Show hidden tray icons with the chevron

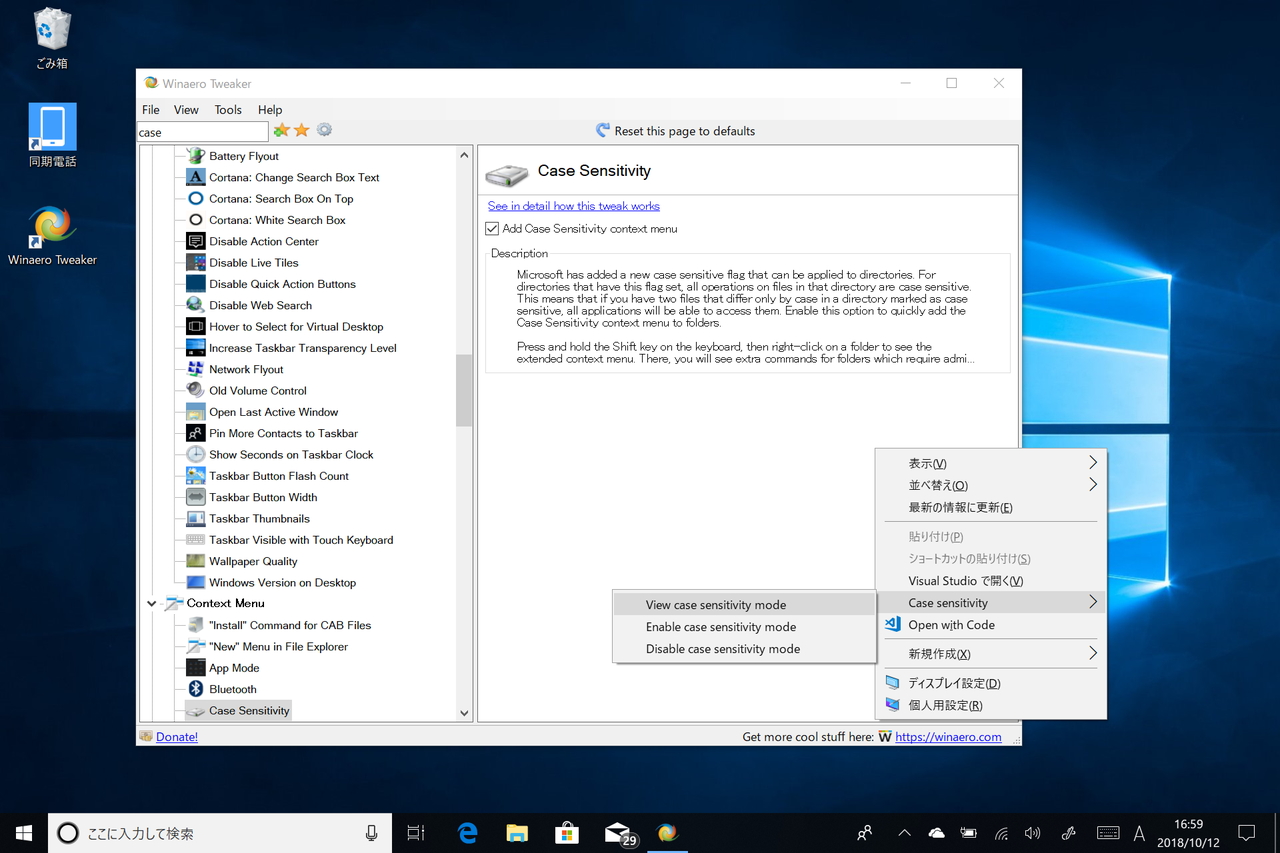[904, 833]
